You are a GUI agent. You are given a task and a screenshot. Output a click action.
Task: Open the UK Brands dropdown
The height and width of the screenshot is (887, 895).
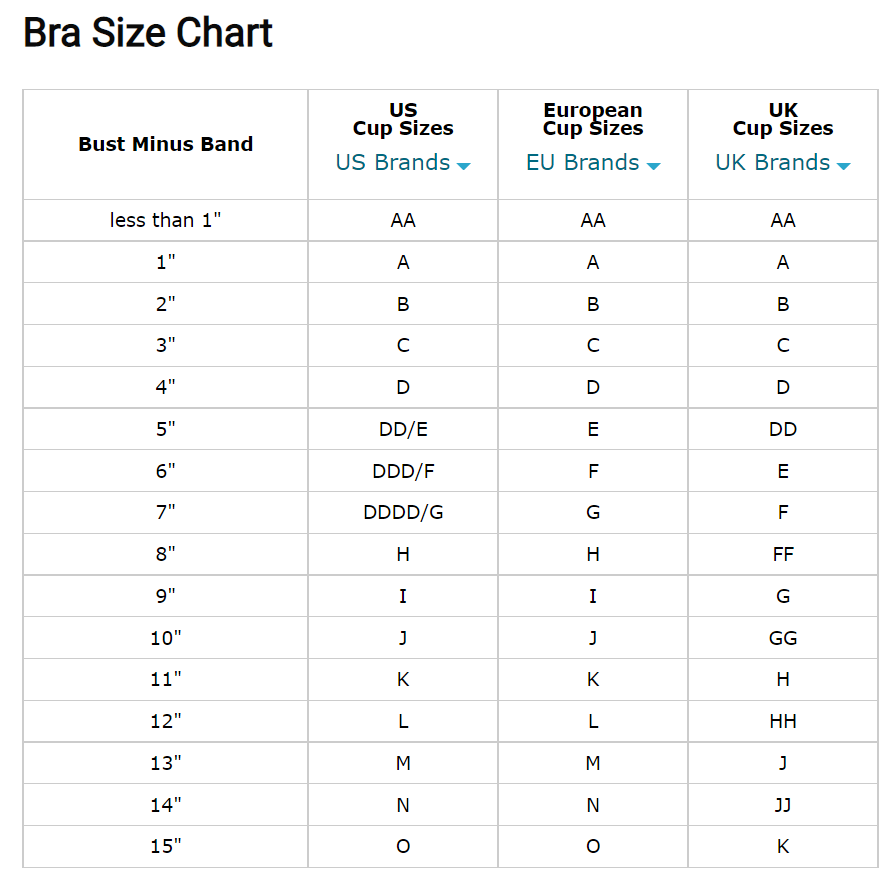pos(783,163)
